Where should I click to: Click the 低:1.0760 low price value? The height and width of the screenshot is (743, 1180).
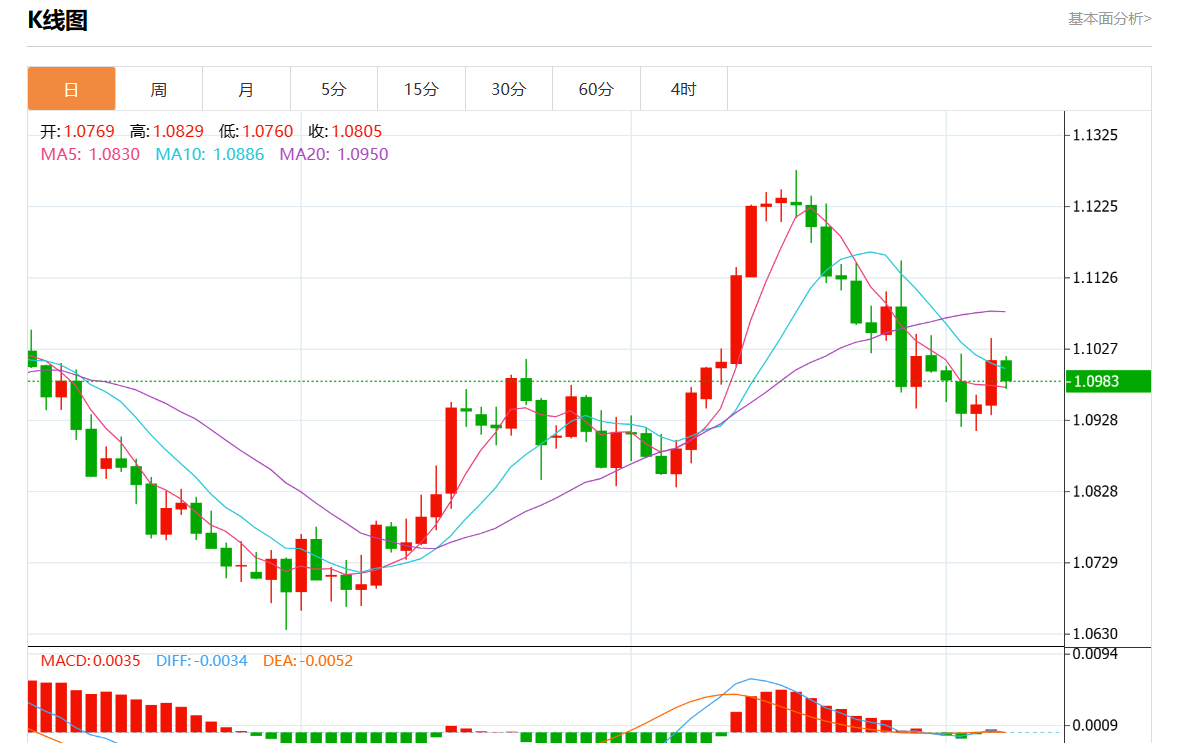[x=256, y=131]
